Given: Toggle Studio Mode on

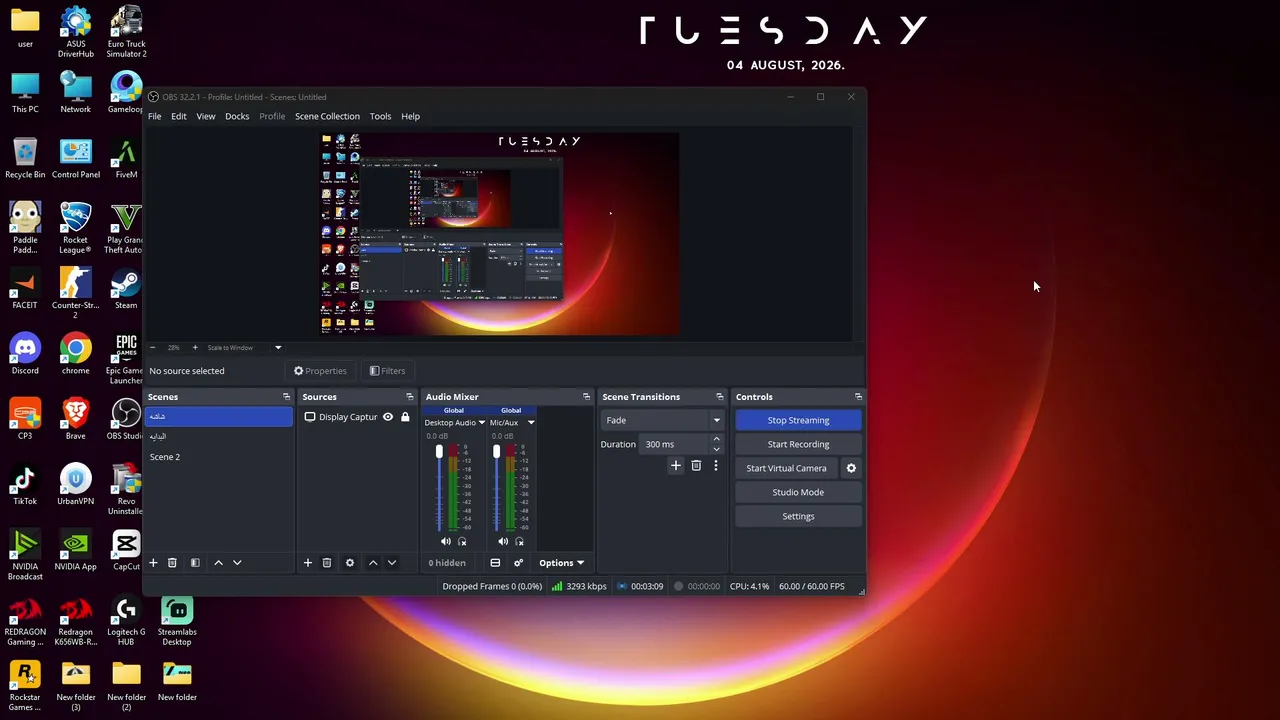Looking at the screenshot, I should tap(798, 492).
